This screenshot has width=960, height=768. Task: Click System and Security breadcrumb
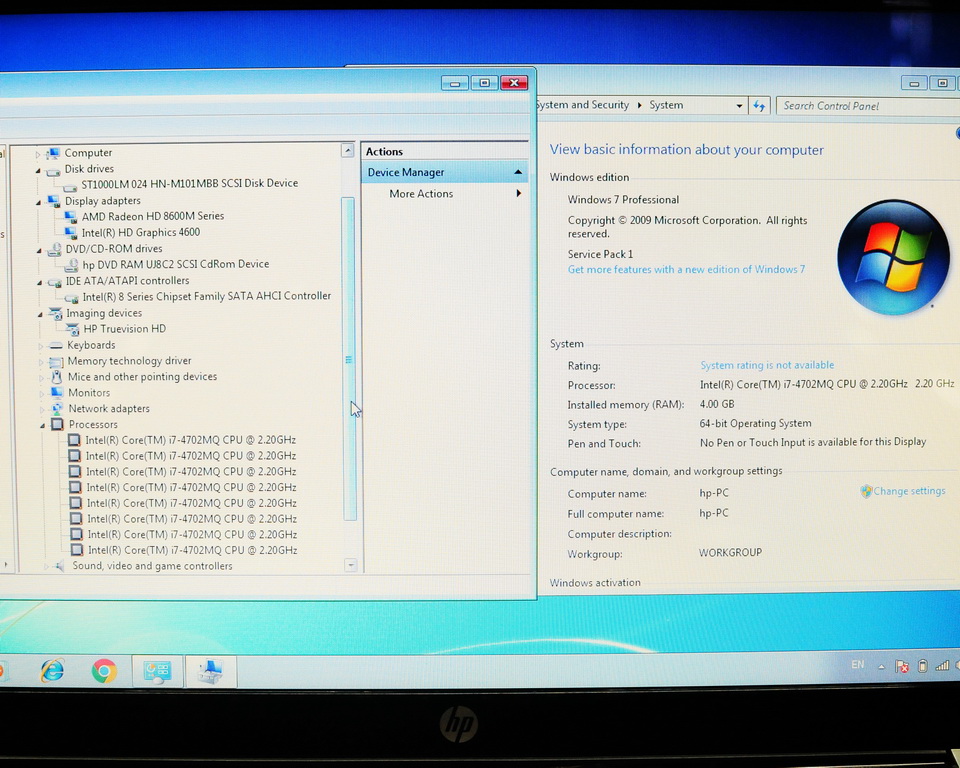coord(582,105)
